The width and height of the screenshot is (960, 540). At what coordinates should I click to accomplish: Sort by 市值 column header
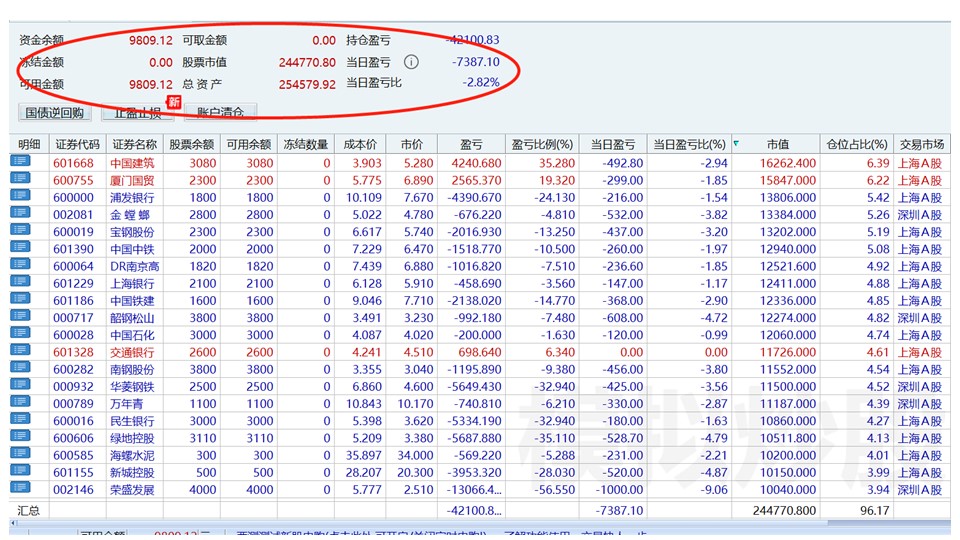point(778,144)
